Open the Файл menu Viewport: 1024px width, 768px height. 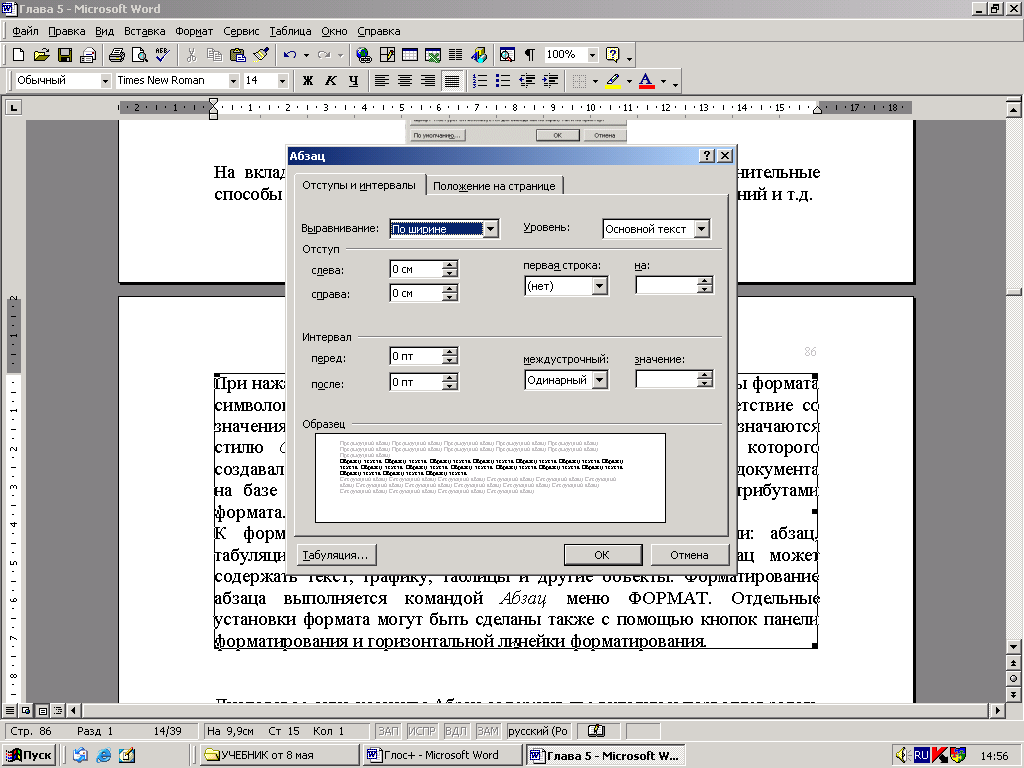[x=25, y=31]
